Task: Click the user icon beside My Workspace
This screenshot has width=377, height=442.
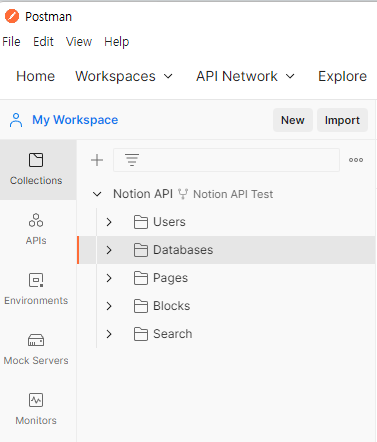Action: (x=16, y=120)
